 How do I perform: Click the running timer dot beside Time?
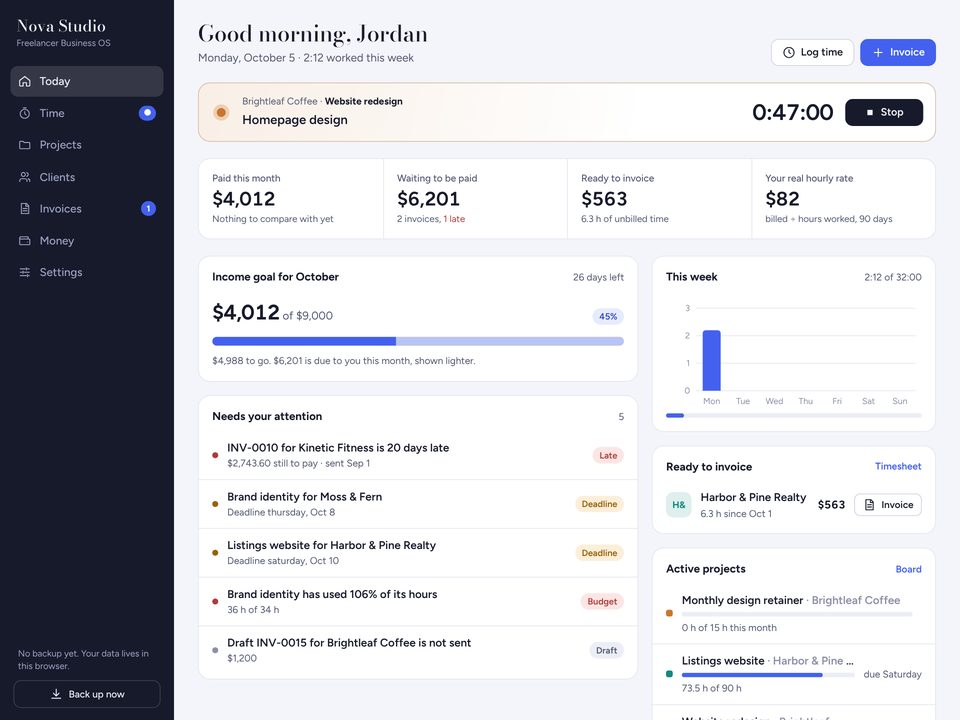tap(147, 113)
